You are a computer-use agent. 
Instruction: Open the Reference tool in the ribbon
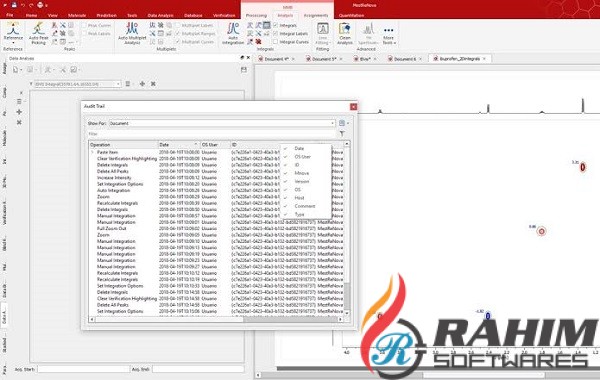(x=13, y=32)
